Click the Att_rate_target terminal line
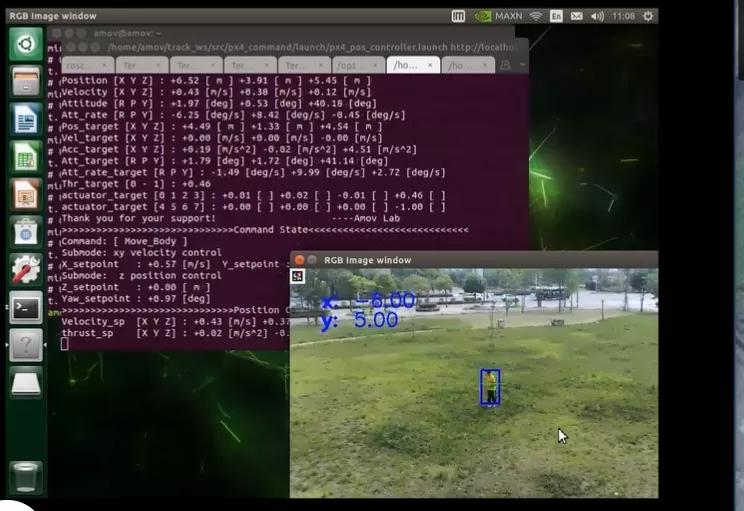Viewport: 744px width, 511px height. (253, 172)
